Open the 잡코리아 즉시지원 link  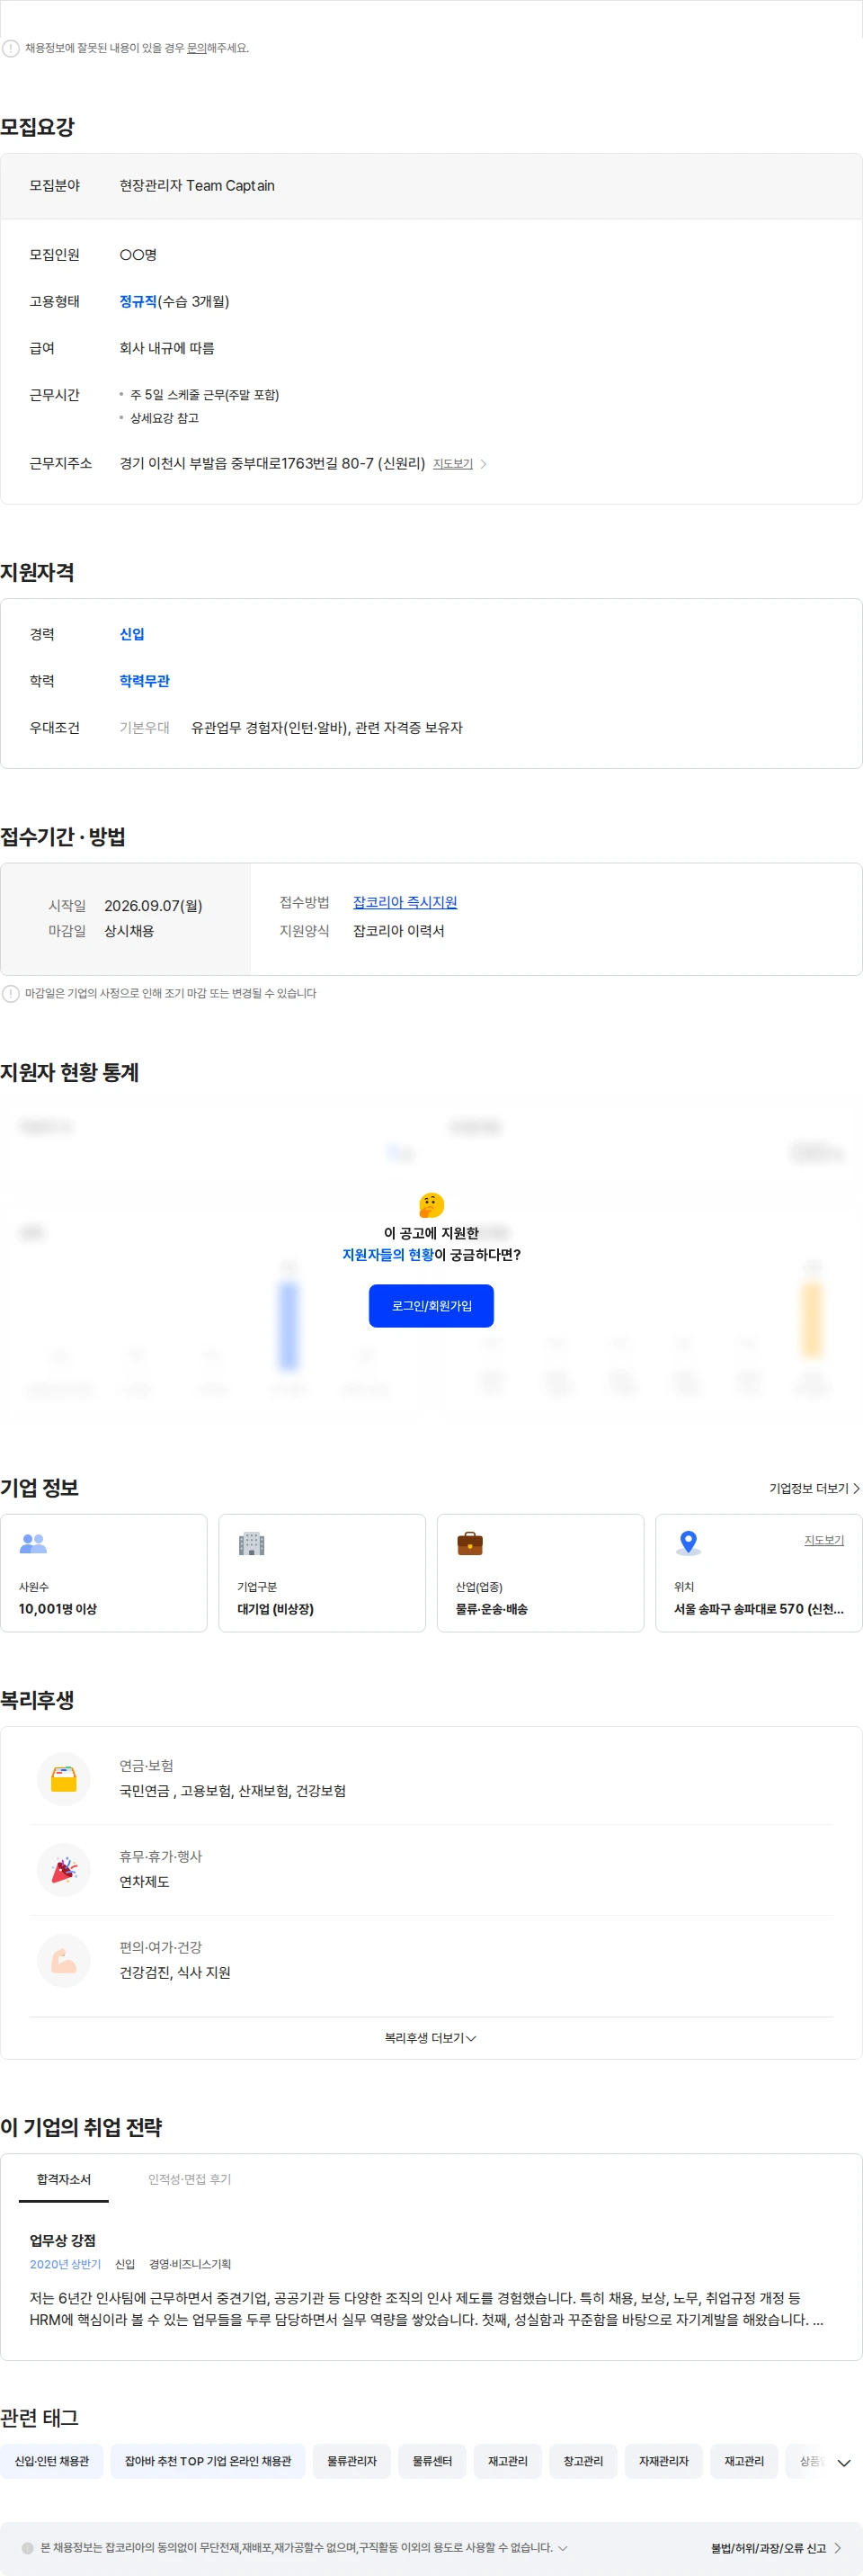tap(405, 902)
